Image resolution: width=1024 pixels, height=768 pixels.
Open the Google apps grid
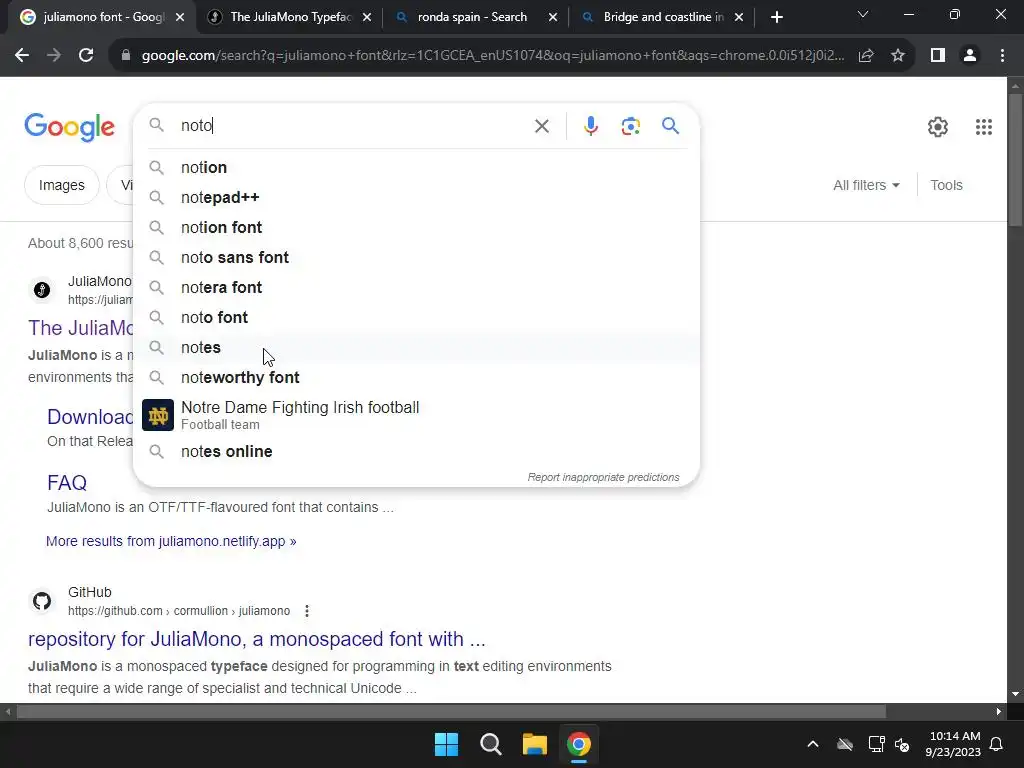click(984, 127)
